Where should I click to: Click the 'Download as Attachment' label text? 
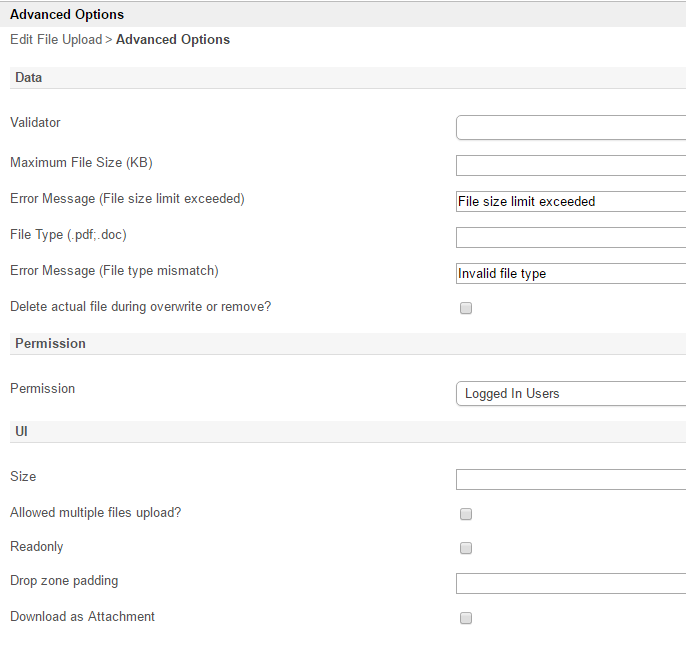click(82, 617)
